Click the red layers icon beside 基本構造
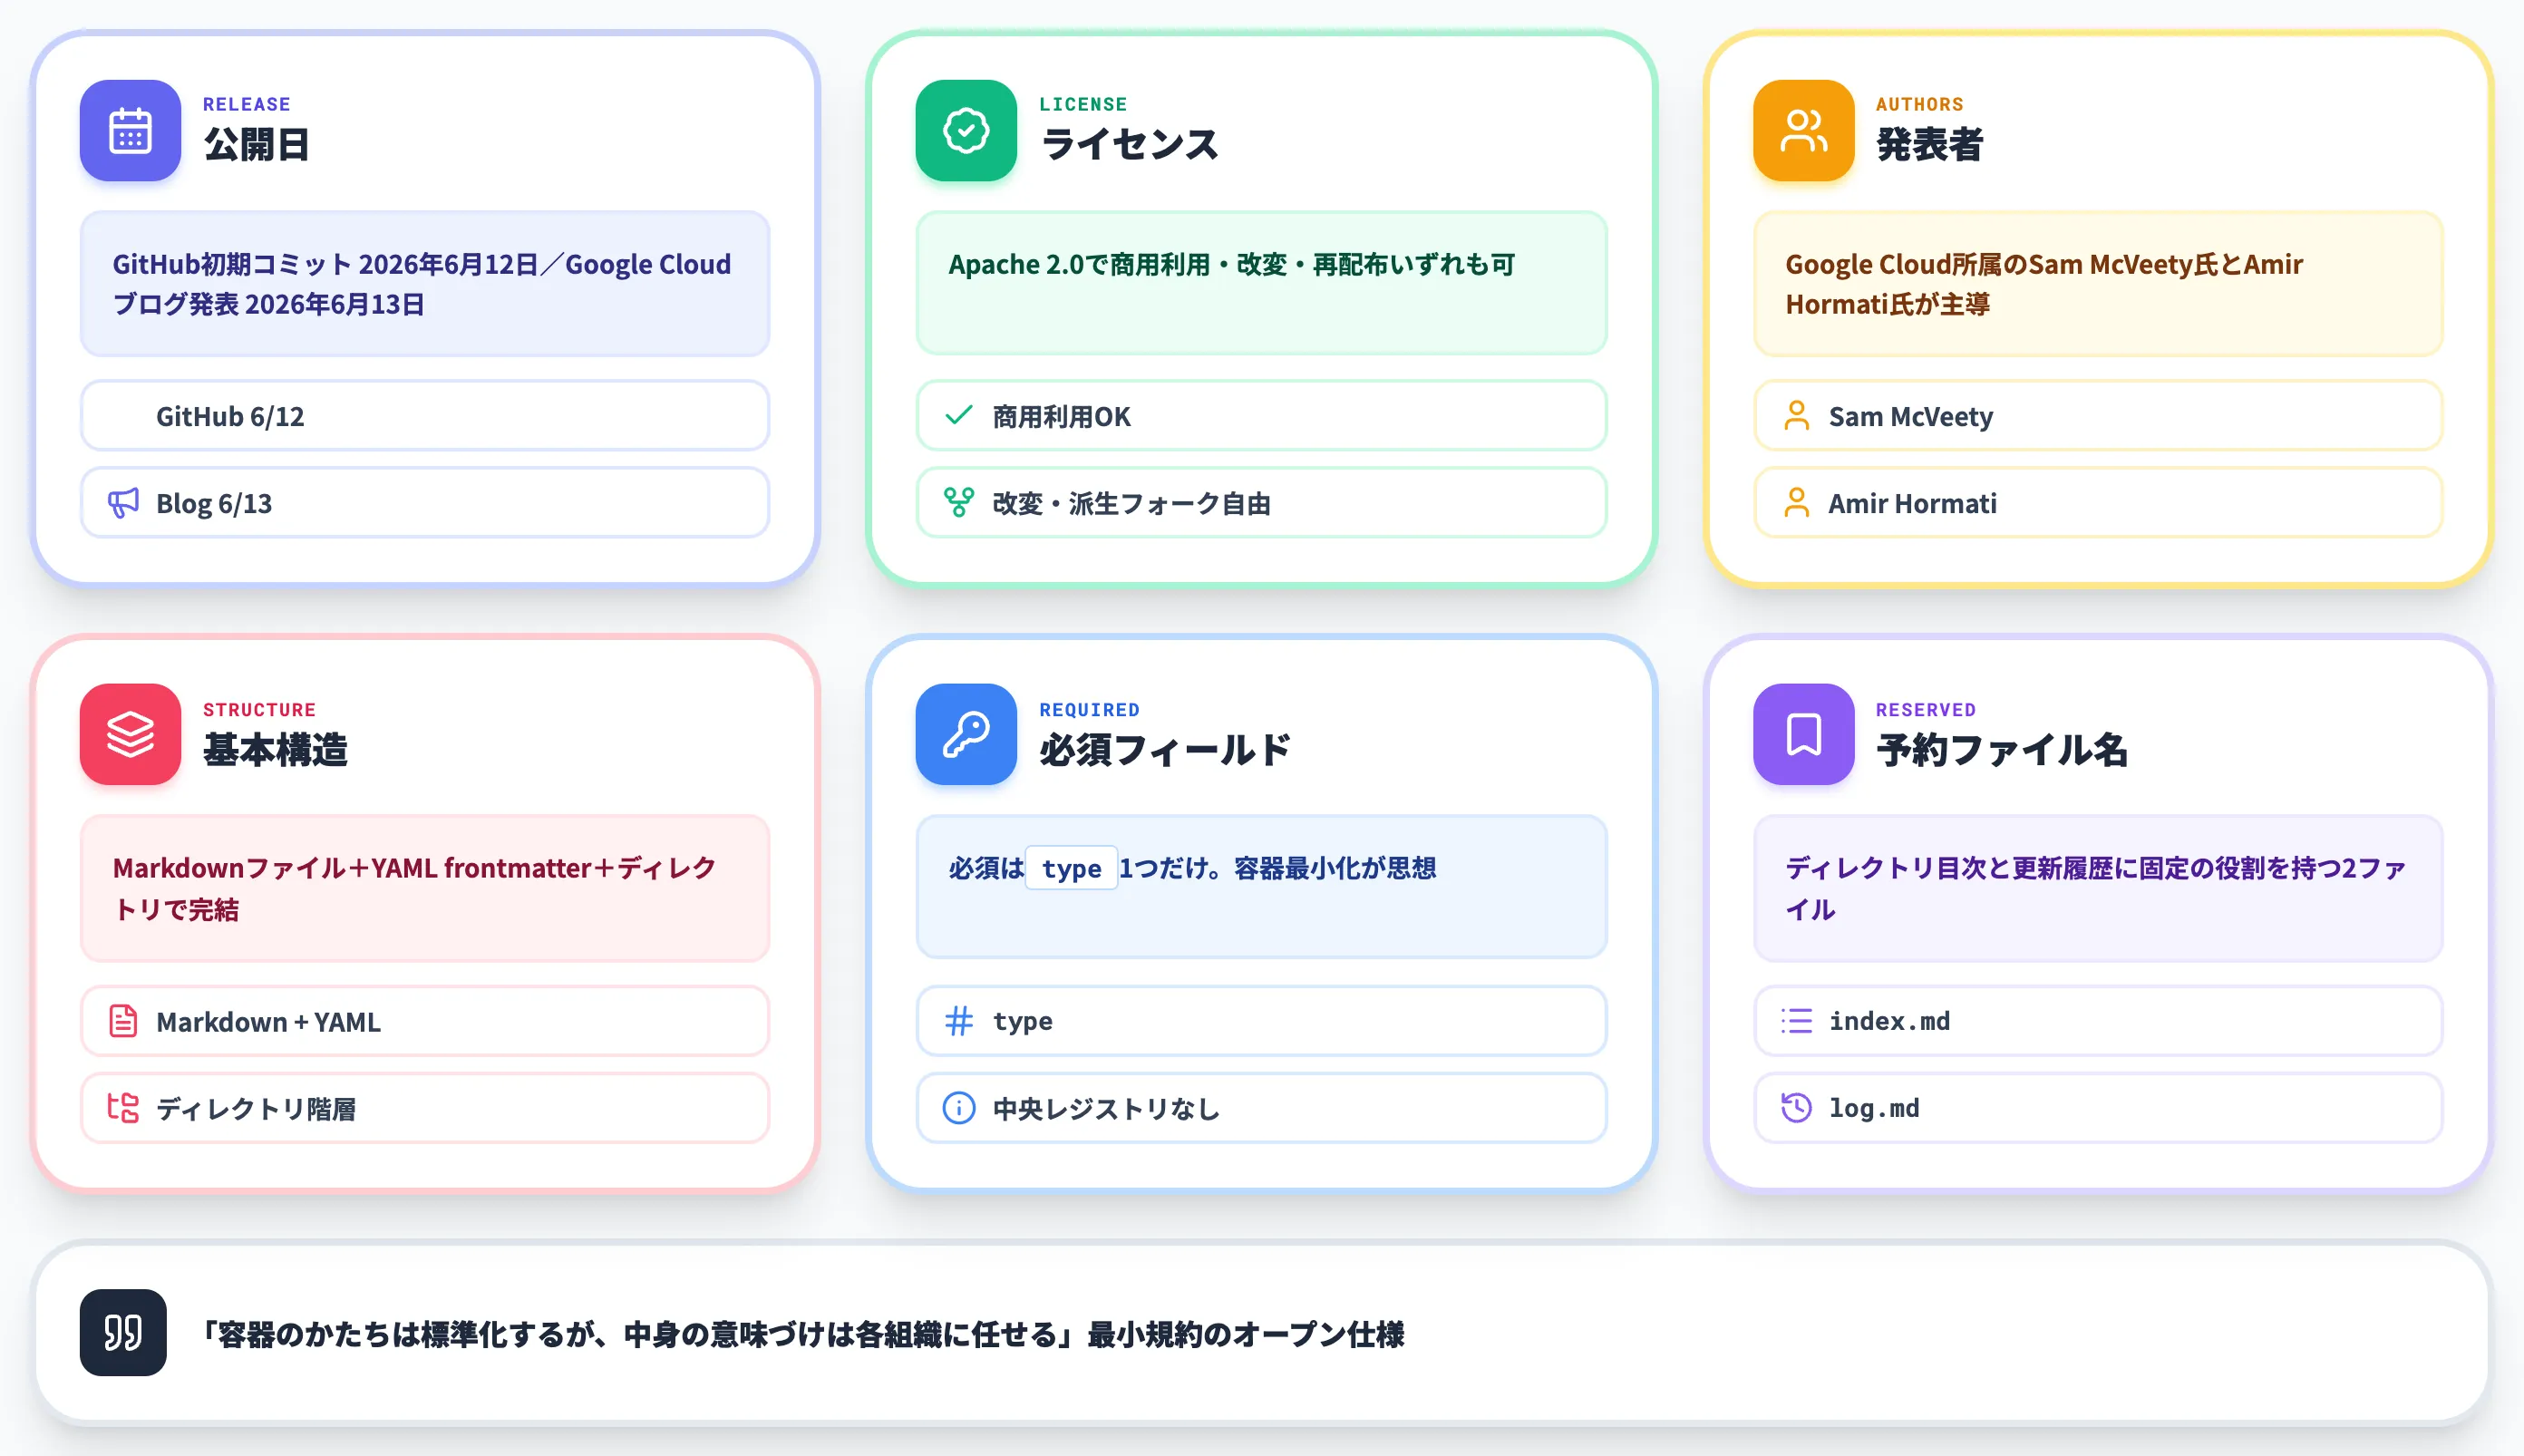 [x=130, y=734]
